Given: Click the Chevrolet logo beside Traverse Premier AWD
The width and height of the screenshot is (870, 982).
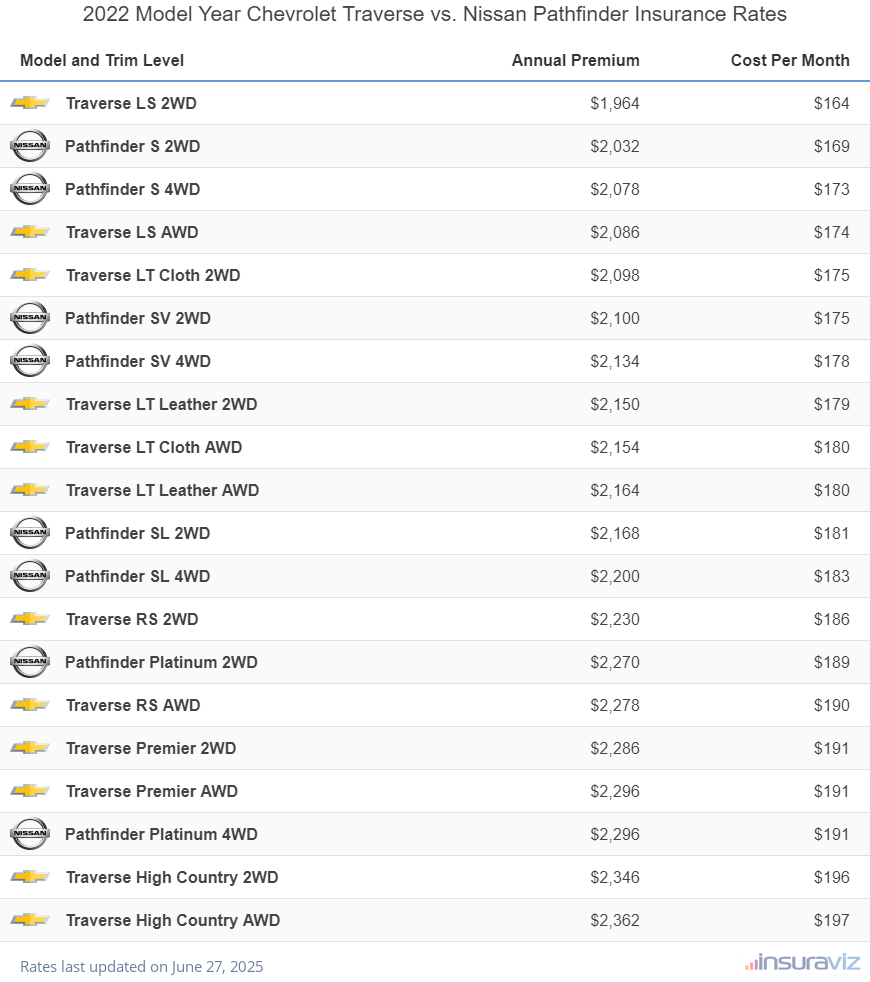Looking at the screenshot, I should (x=30, y=791).
